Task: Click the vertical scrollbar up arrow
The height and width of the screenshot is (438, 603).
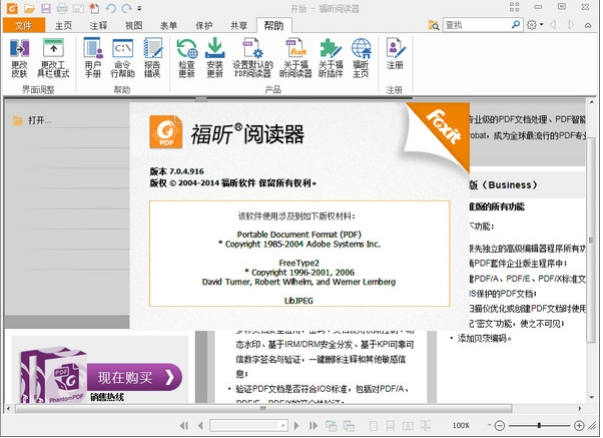Action: (x=591, y=102)
